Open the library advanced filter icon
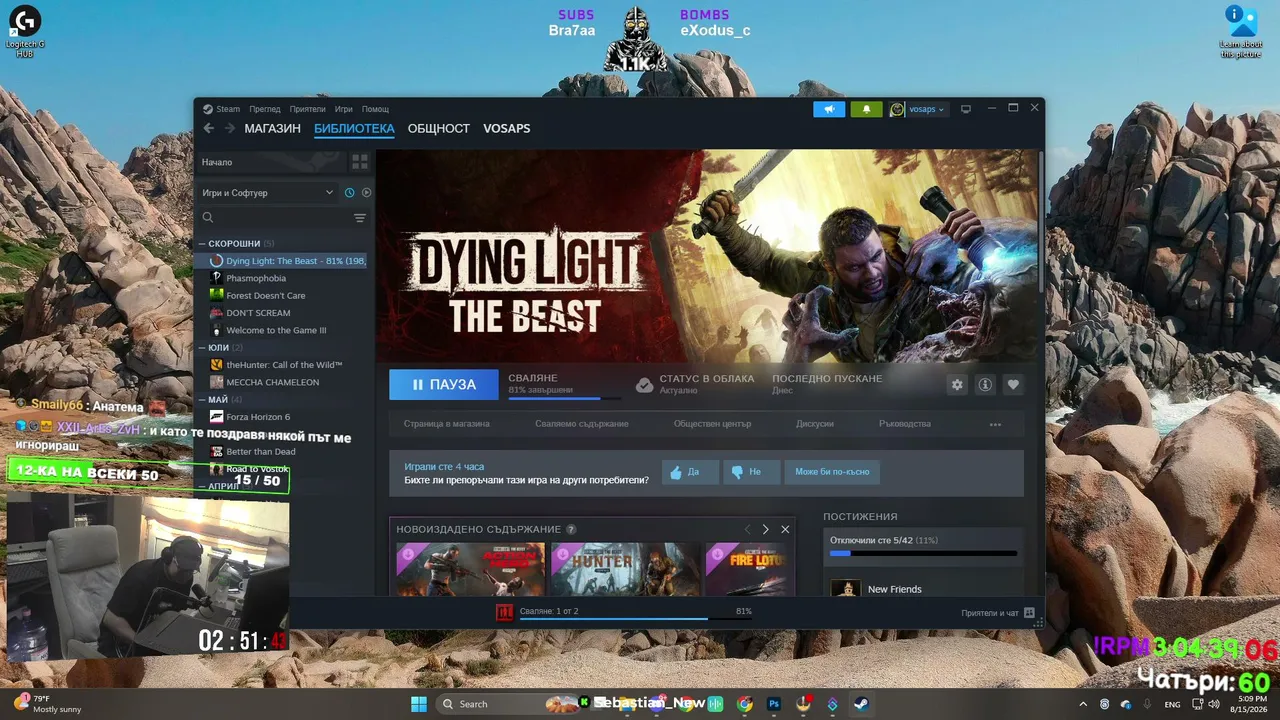The image size is (1280, 720). point(360,218)
